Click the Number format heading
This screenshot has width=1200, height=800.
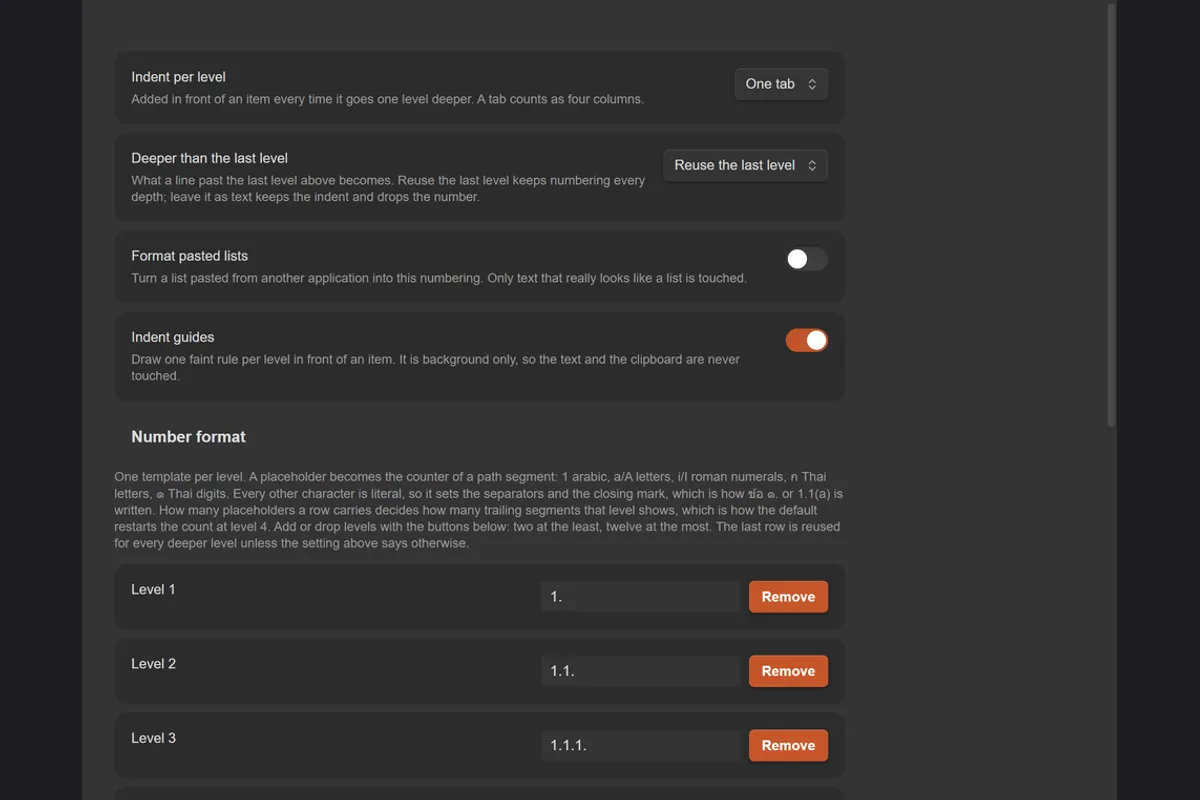tap(188, 437)
